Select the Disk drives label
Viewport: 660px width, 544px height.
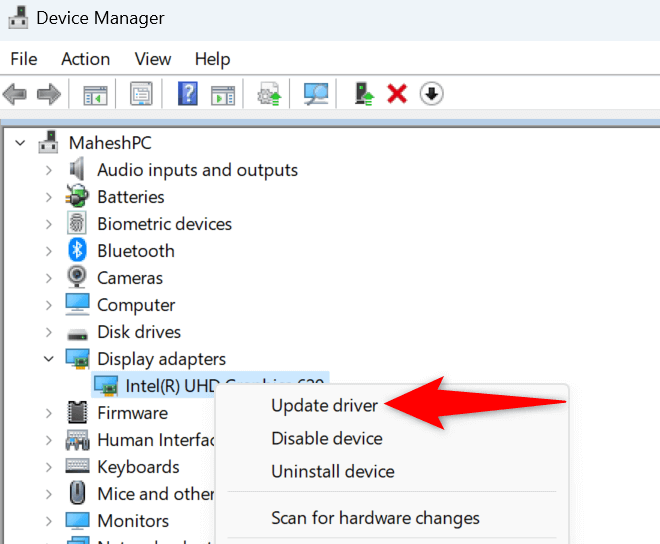pyautogui.click(x=139, y=332)
